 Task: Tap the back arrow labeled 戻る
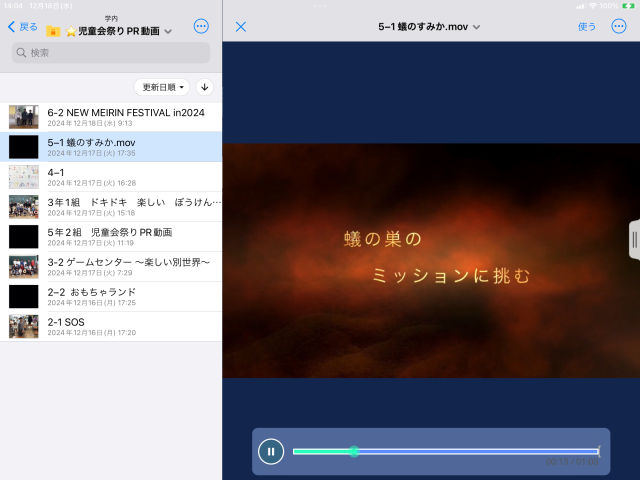coord(23,27)
